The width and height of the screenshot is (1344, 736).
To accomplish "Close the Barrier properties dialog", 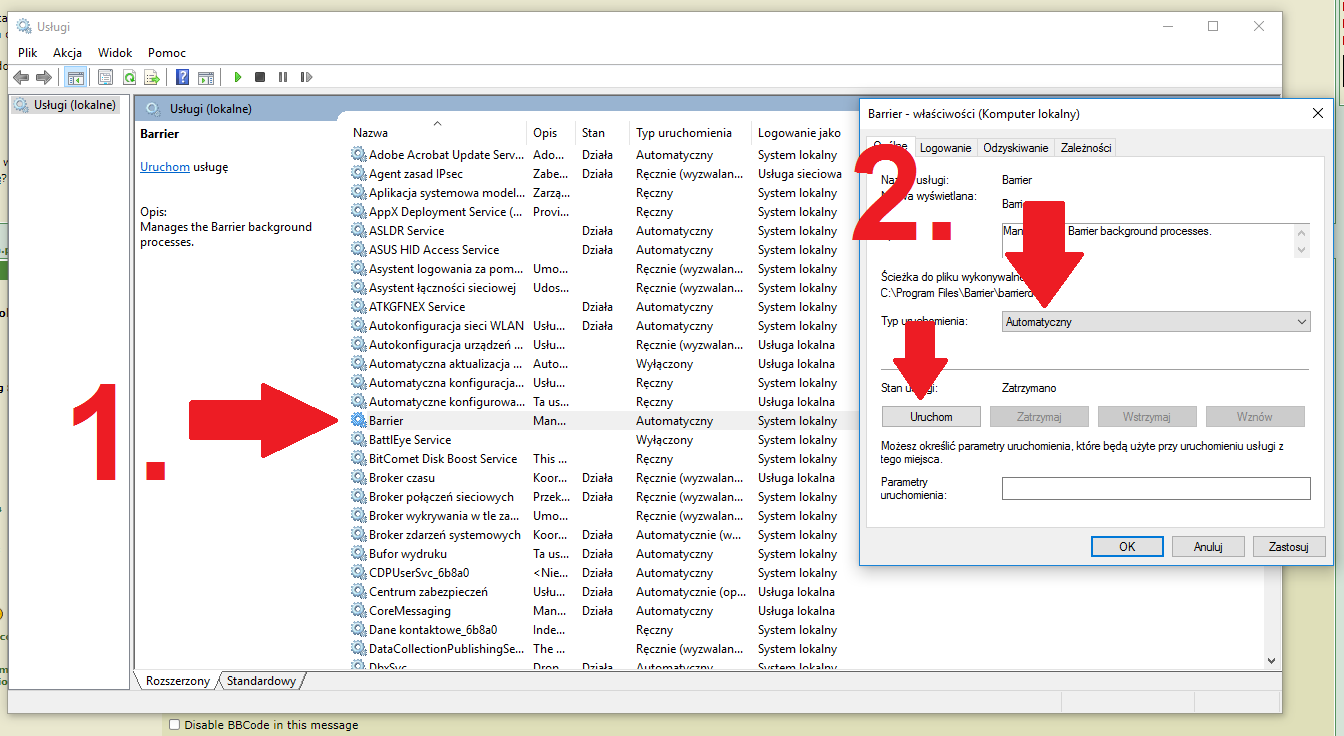I will pyautogui.click(x=1317, y=113).
